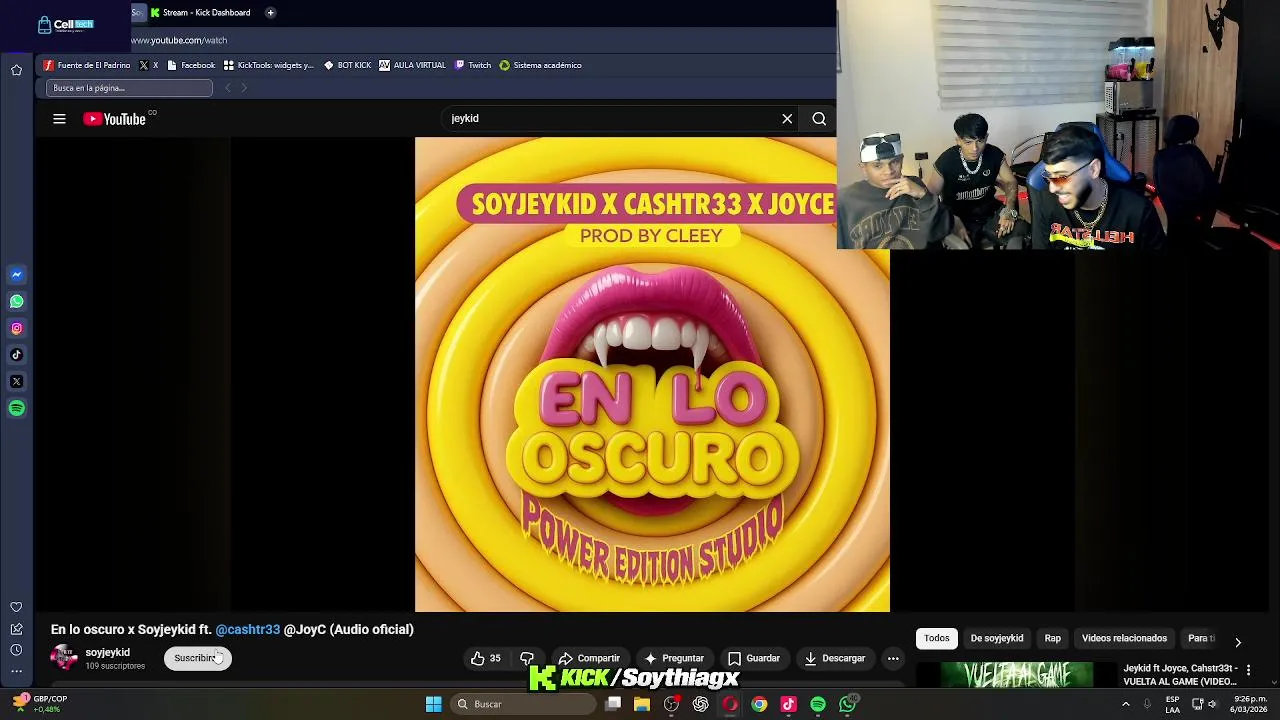Open the YouTube hamburger guide menu
This screenshot has width=1280, height=720.
pyautogui.click(x=59, y=119)
